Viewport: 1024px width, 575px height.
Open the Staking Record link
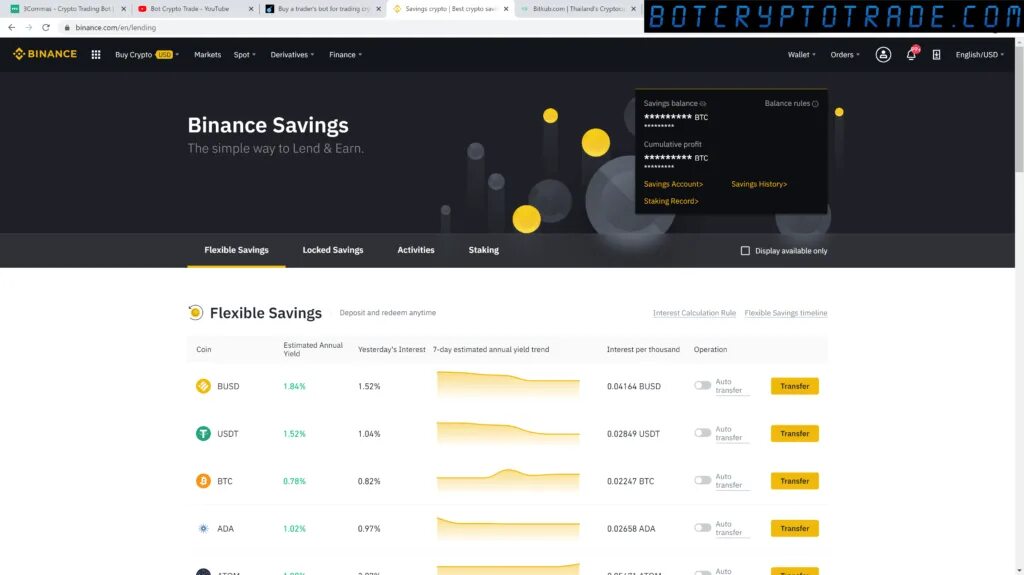pos(671,201)
